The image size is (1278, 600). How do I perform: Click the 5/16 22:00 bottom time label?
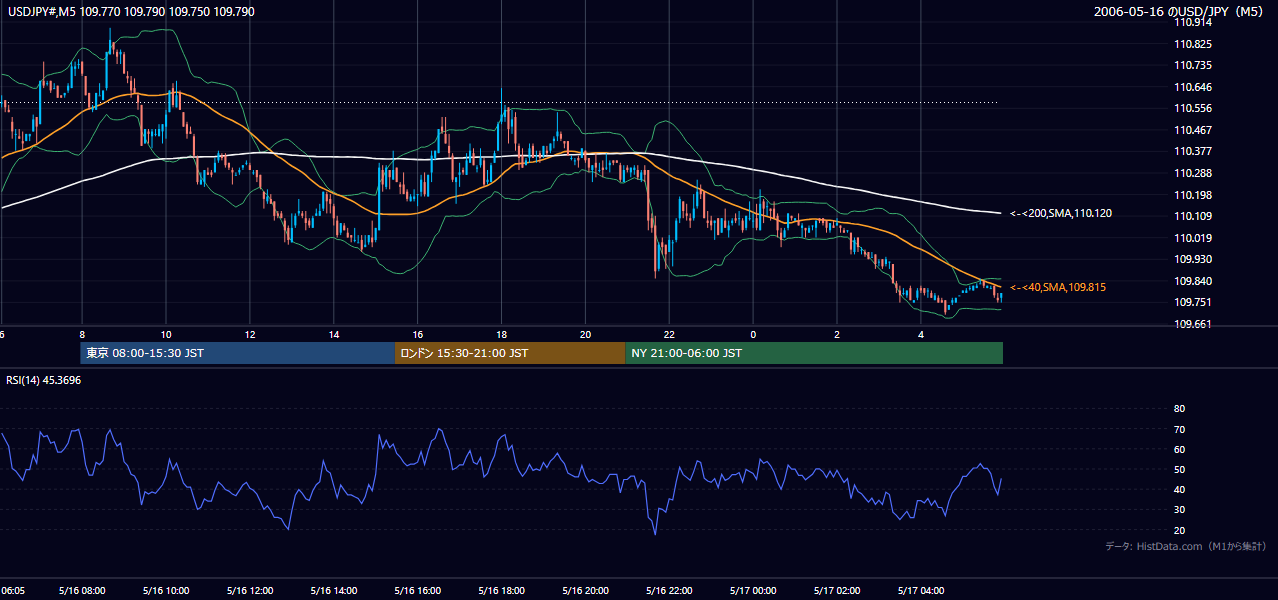tap(670, 590)
